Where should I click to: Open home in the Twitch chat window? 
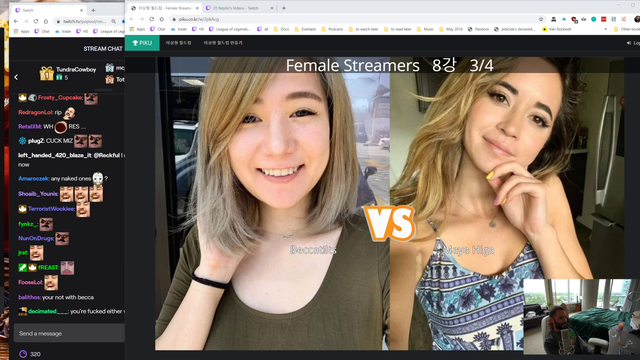tap(46, 21)
